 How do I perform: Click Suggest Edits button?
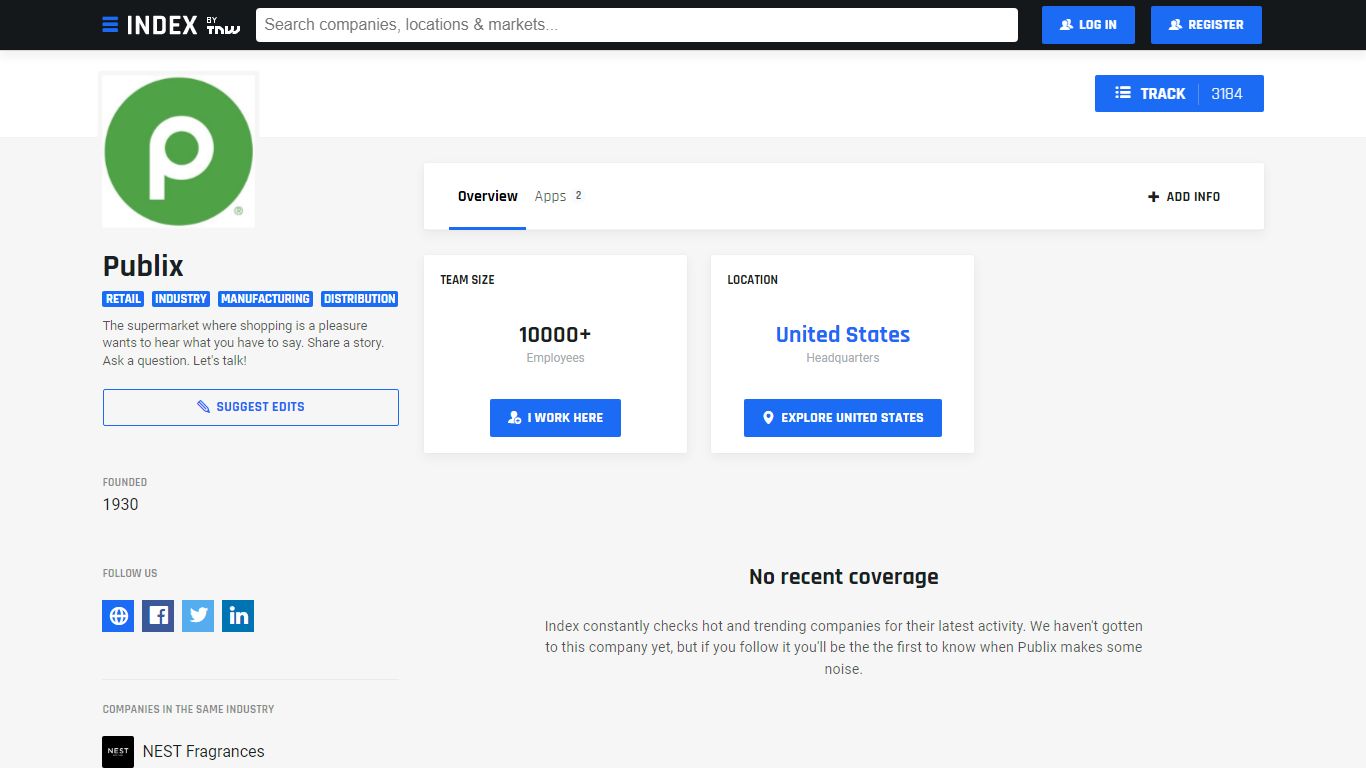pos(251,407)
